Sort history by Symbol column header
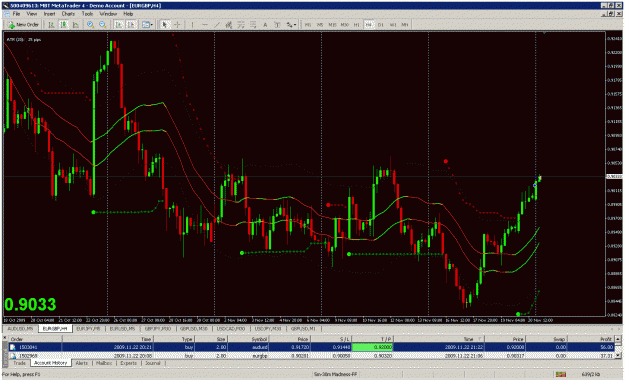The width and height of the screenshot is (625, 380). (249, 339)
